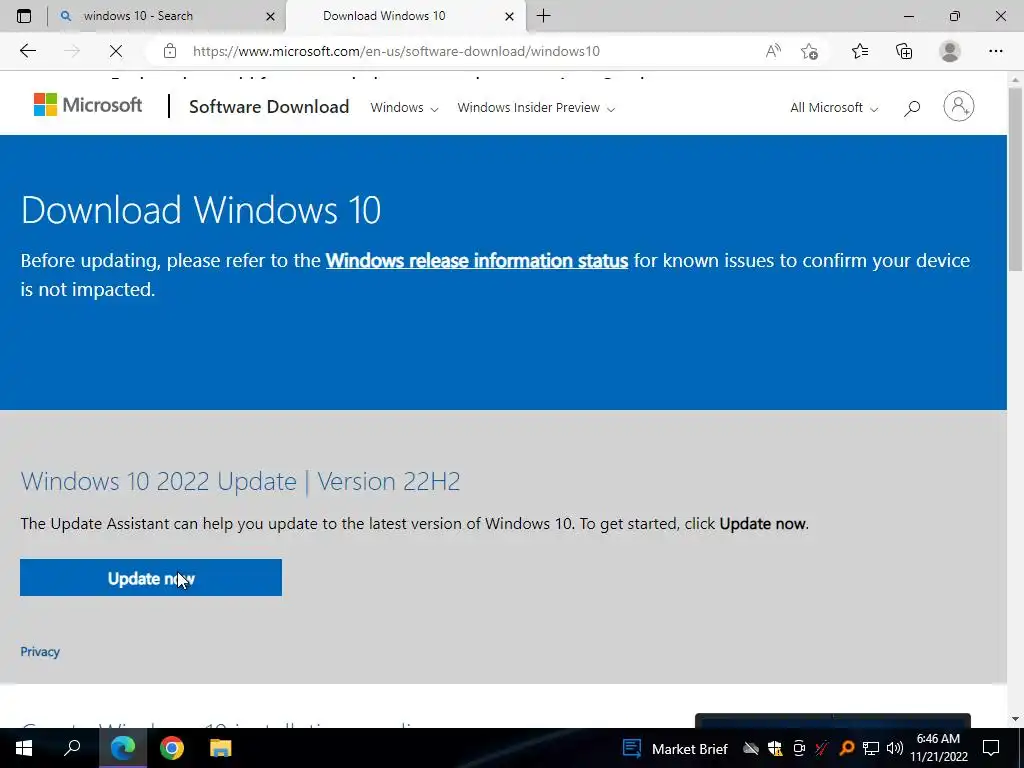Open Collections panel

point(904,51)
